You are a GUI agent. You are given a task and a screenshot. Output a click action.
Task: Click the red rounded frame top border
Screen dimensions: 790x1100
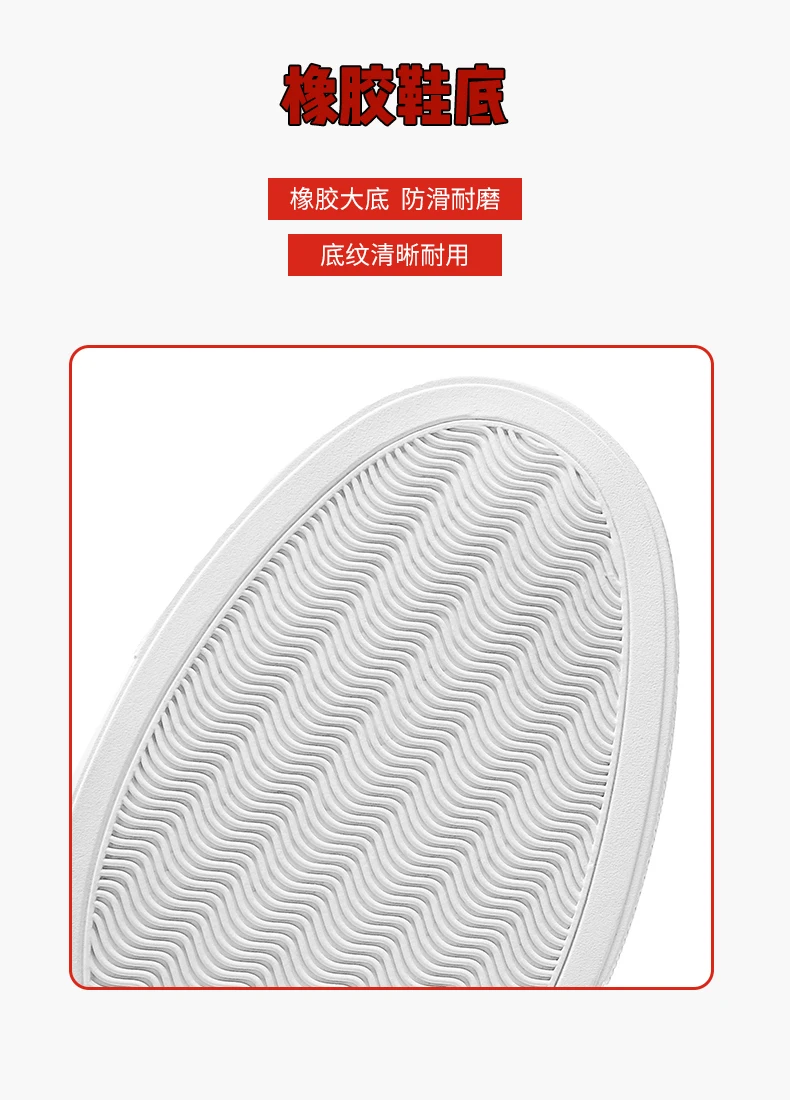pyautogui.click(x=391, y=347)
